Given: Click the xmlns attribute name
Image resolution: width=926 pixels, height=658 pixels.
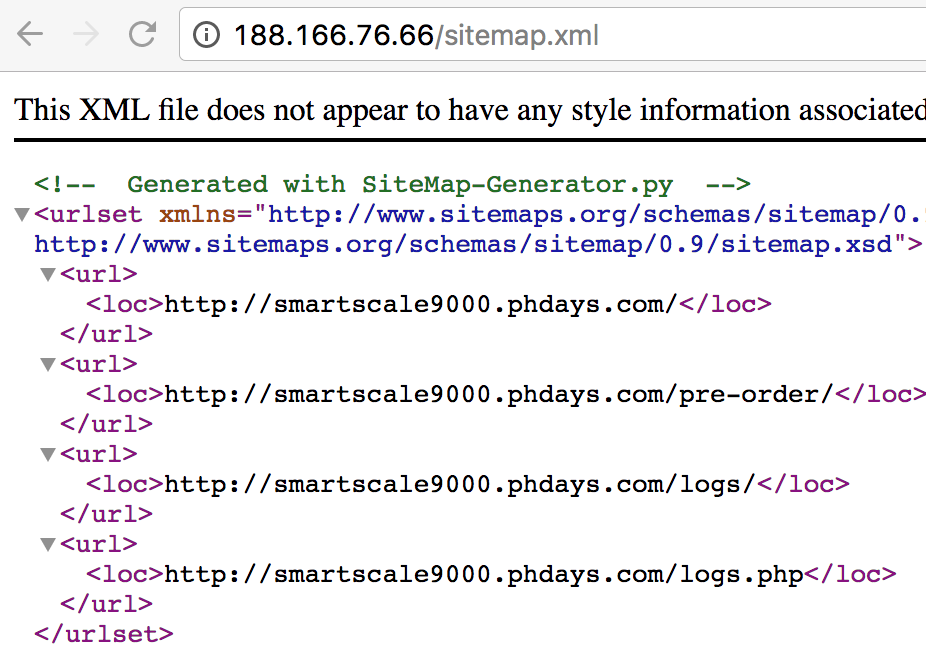Looking at the screenshot, I should point(199,214).
